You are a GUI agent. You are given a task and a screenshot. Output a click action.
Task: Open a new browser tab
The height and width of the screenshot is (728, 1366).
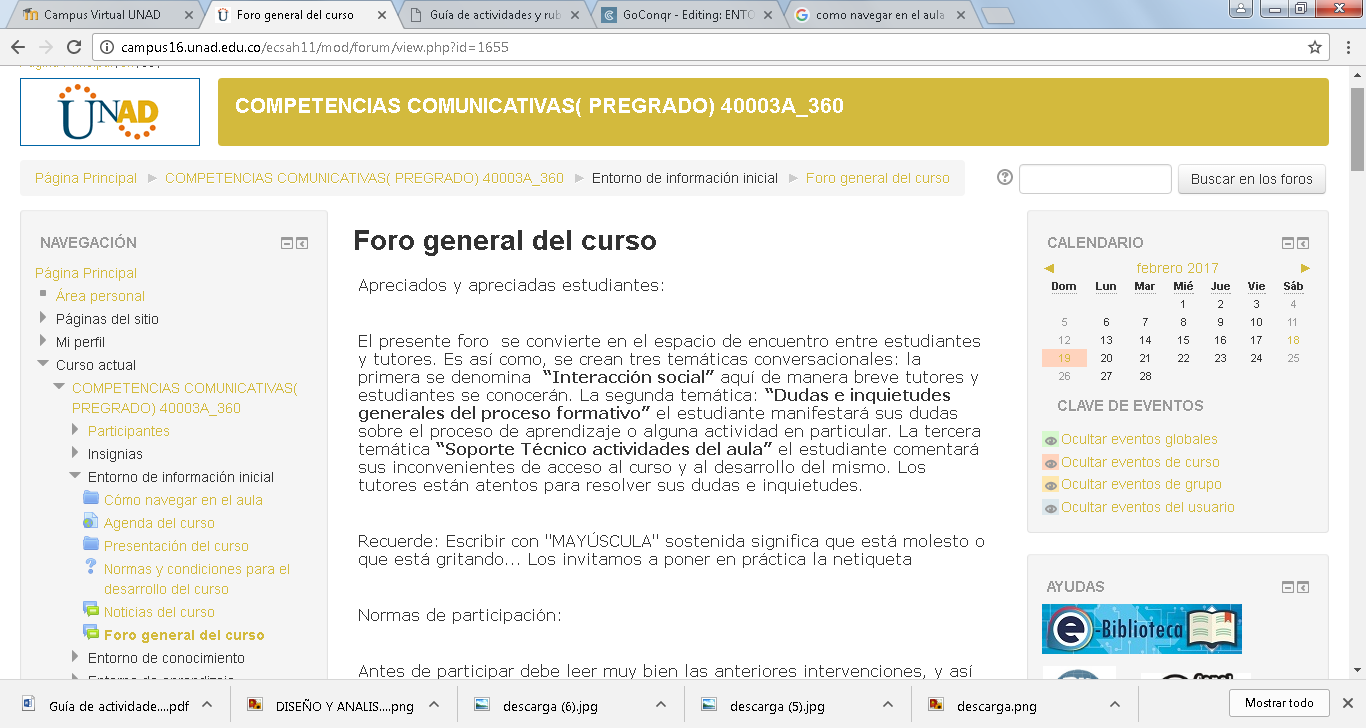click(x=998, y=15)
